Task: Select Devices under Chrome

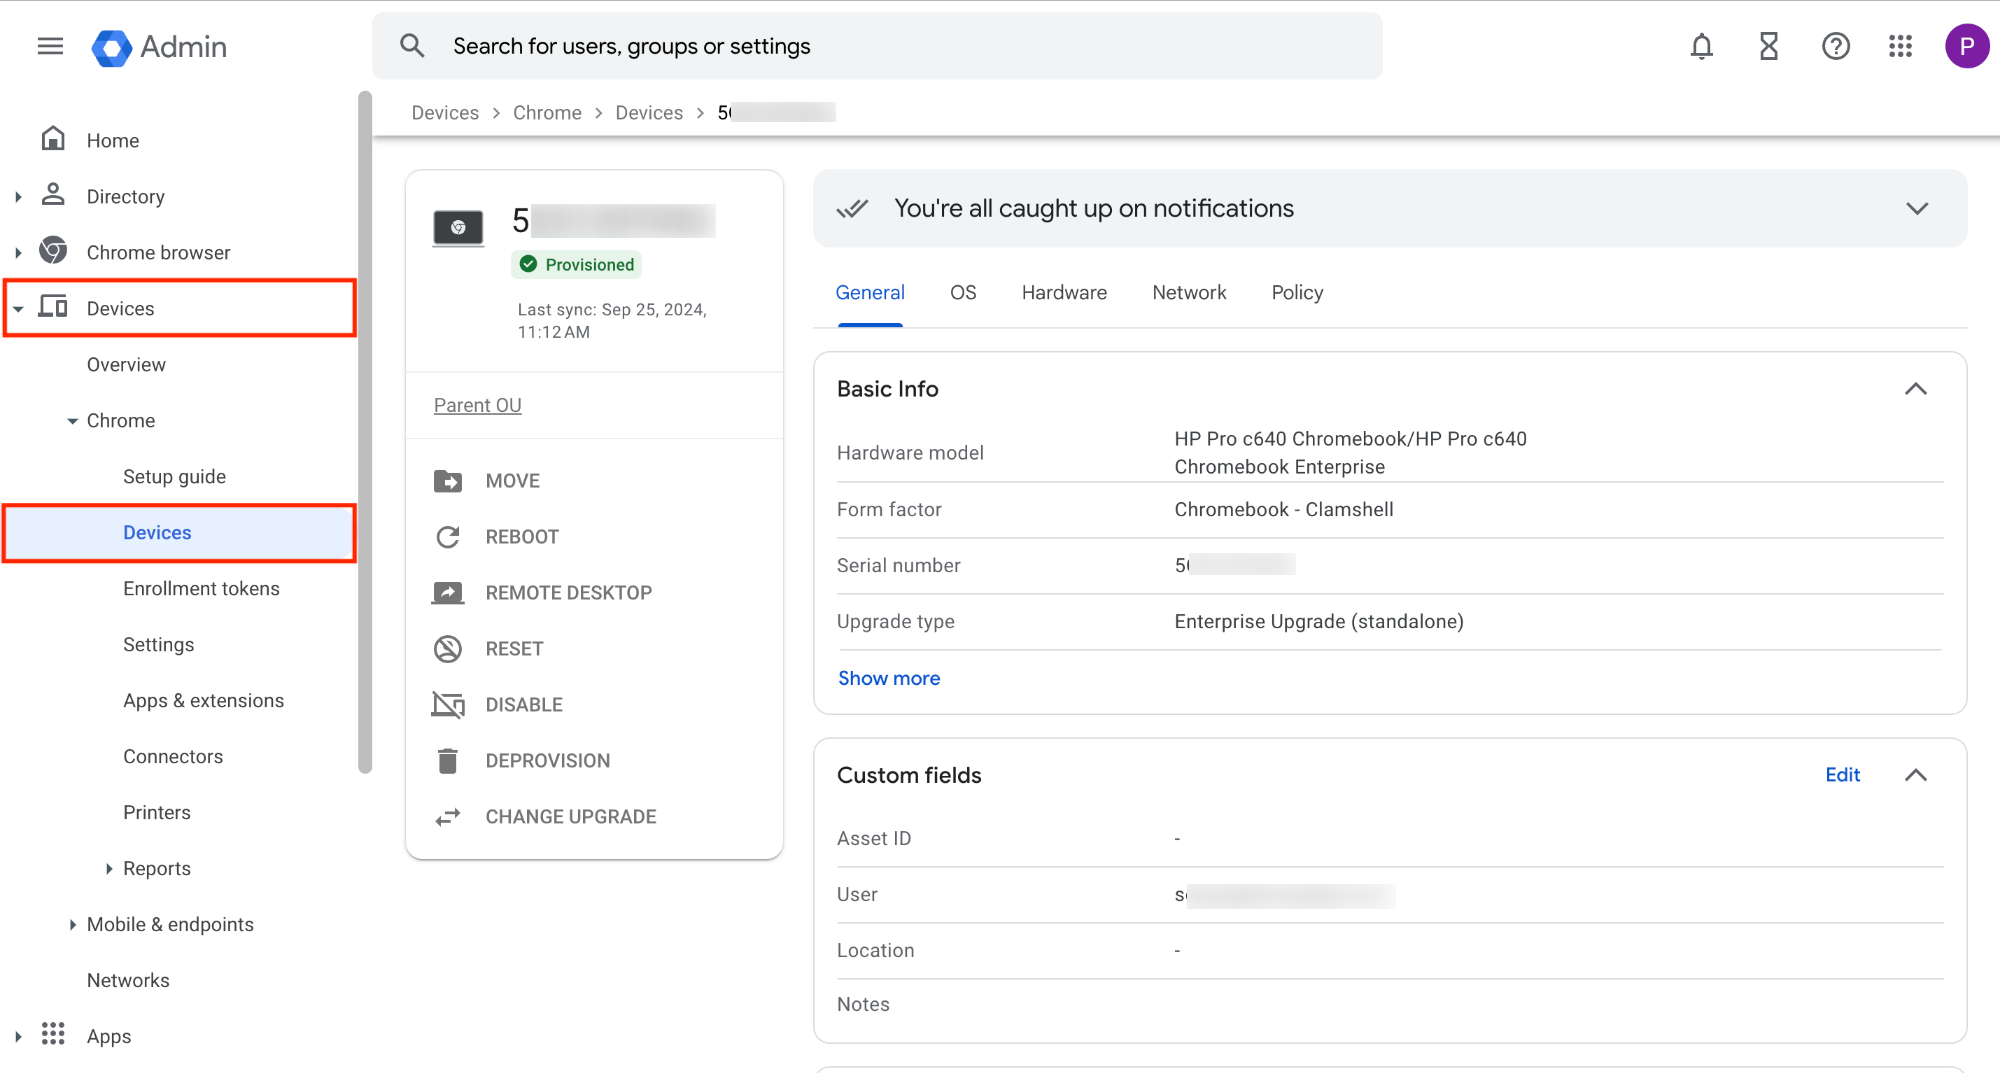Action: click(180, 532)
